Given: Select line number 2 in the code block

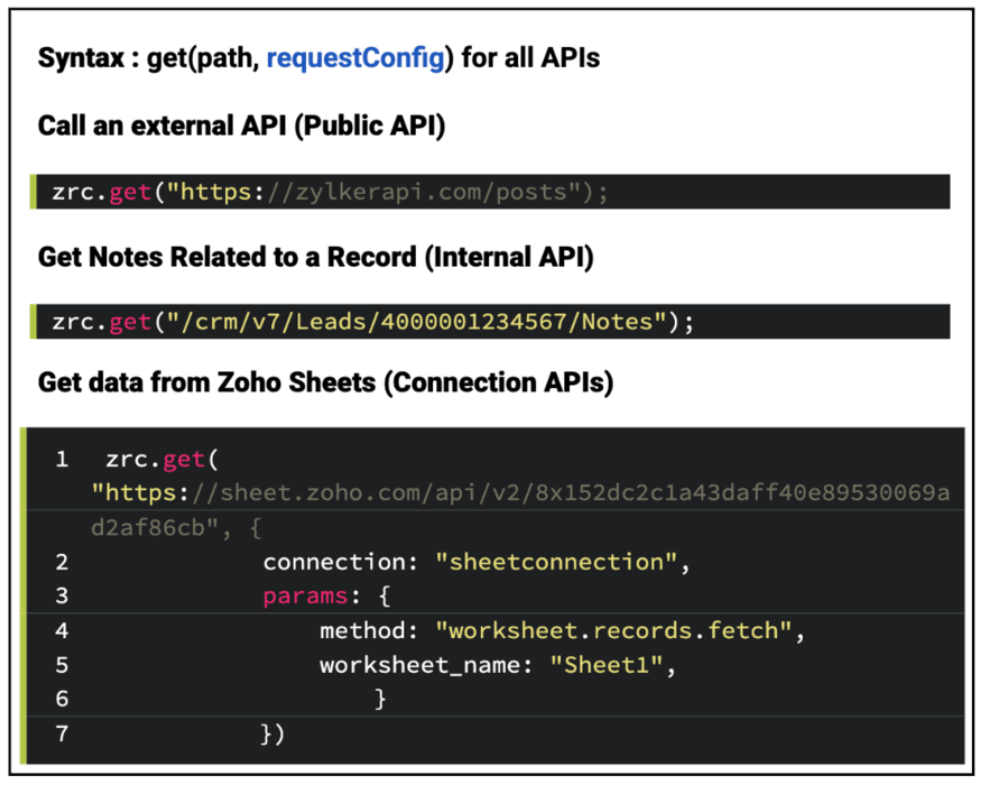Looking at the screenshot, I should click(62, 562).
